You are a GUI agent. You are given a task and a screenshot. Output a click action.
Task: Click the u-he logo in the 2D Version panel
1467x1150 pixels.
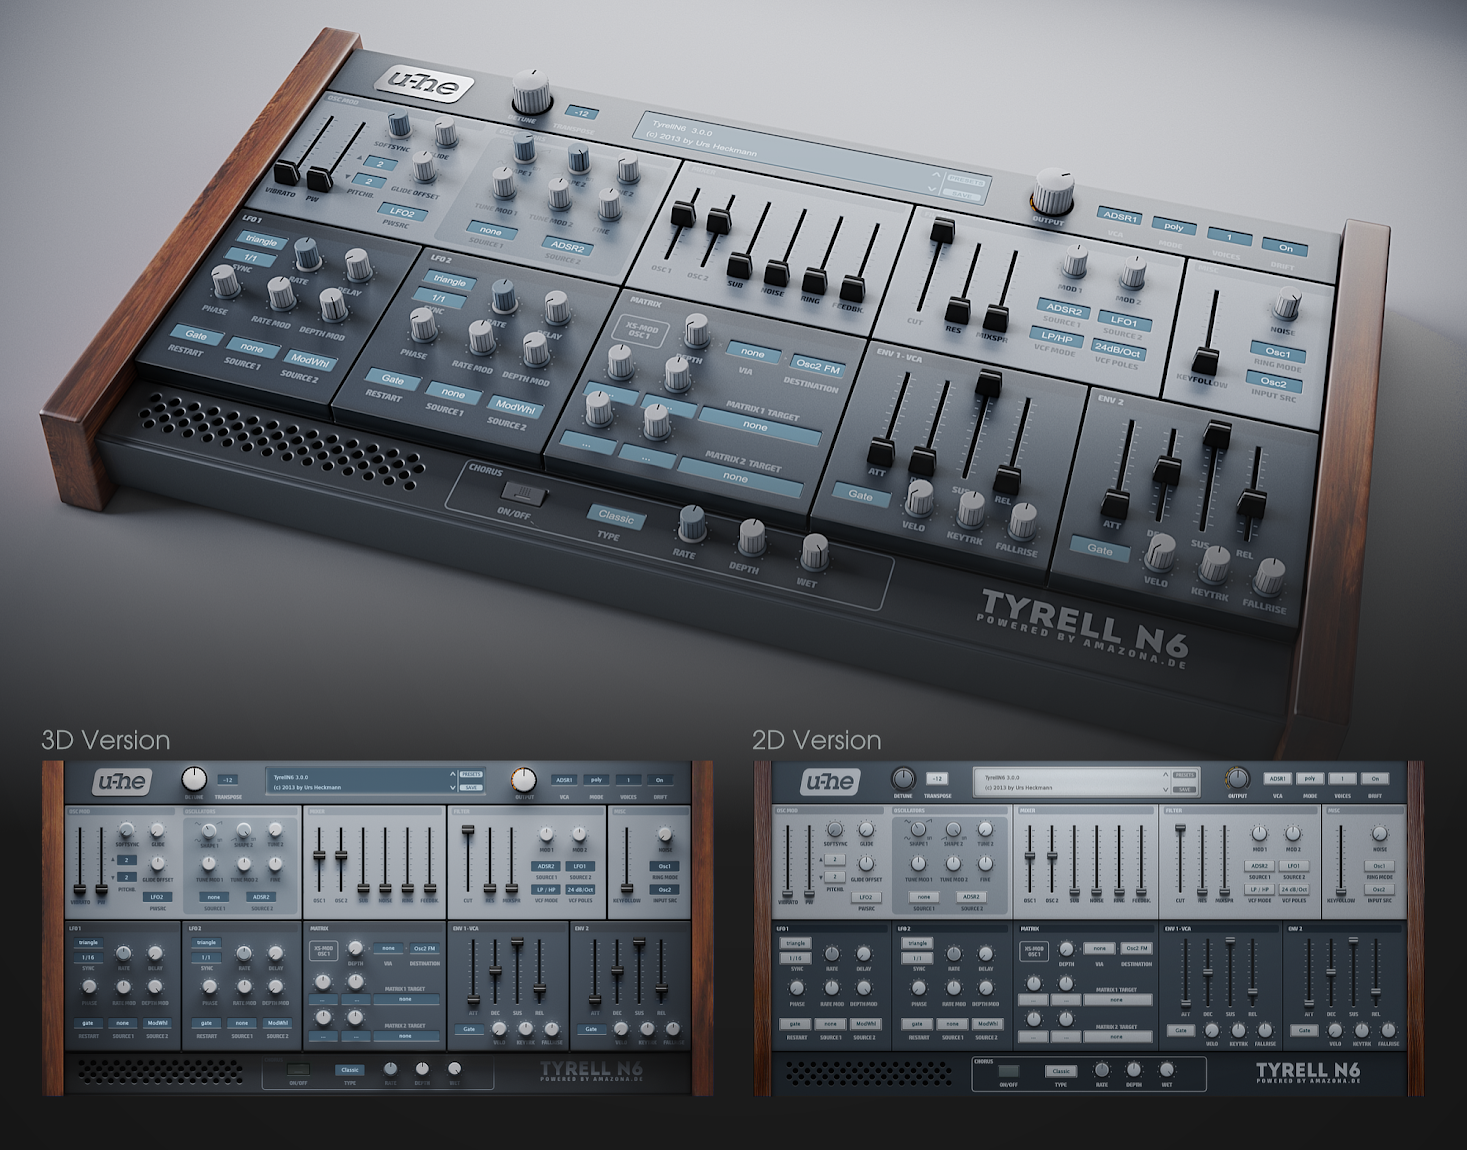pyautogui.click(x=831, y=782)
